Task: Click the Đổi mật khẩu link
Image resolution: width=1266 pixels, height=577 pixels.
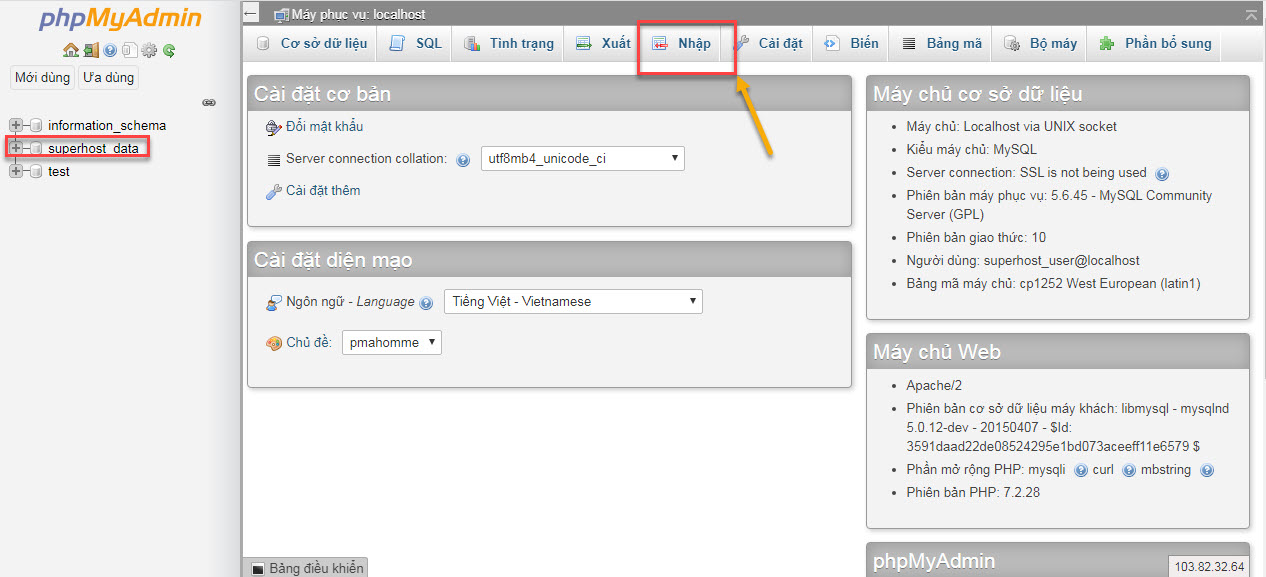Action: click(x=324, y=127)
